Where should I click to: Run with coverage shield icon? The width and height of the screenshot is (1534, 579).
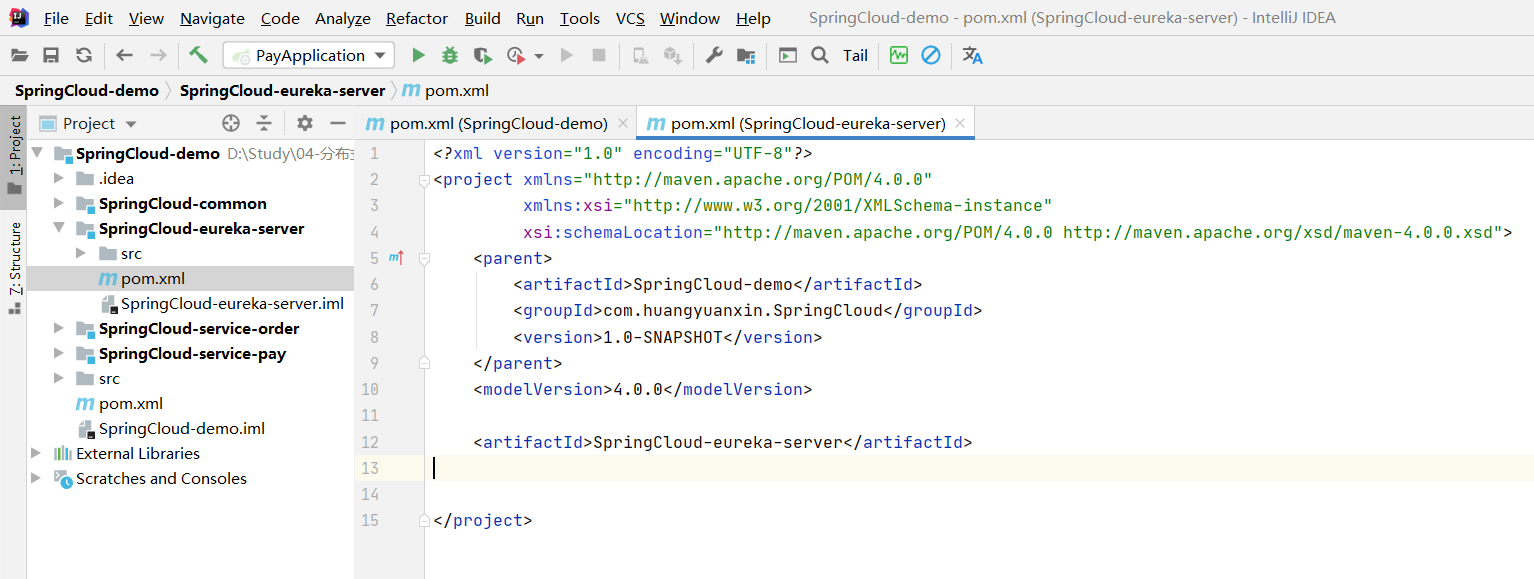point(483,56)
